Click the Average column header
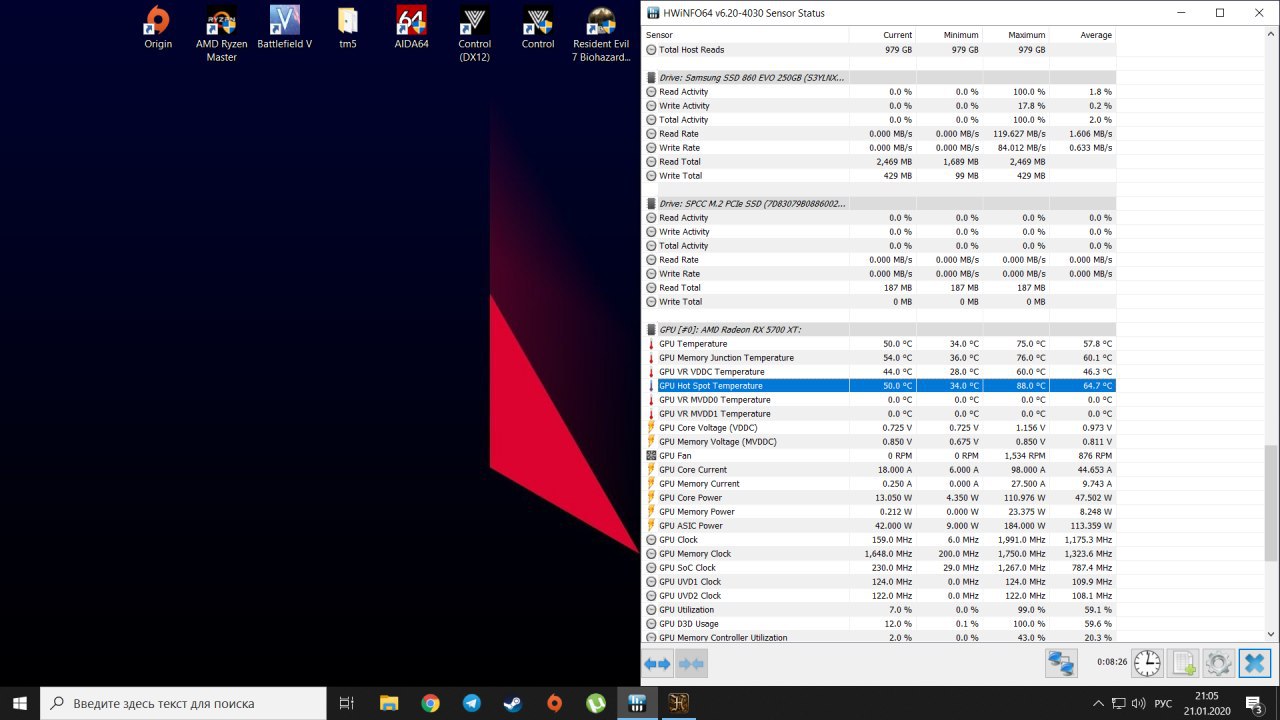This screenshot has height=720, width=1280. pos(1083,35)
